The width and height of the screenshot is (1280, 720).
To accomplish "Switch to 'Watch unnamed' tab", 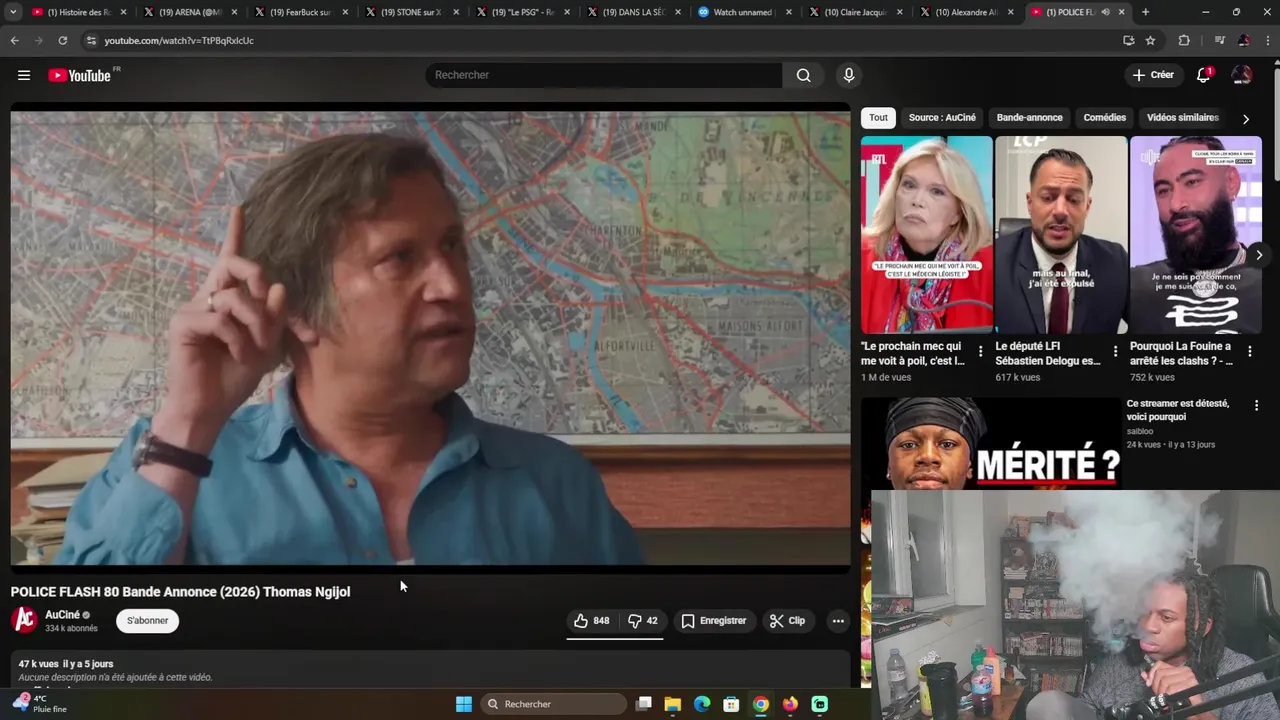I will (x=744, y=12).
